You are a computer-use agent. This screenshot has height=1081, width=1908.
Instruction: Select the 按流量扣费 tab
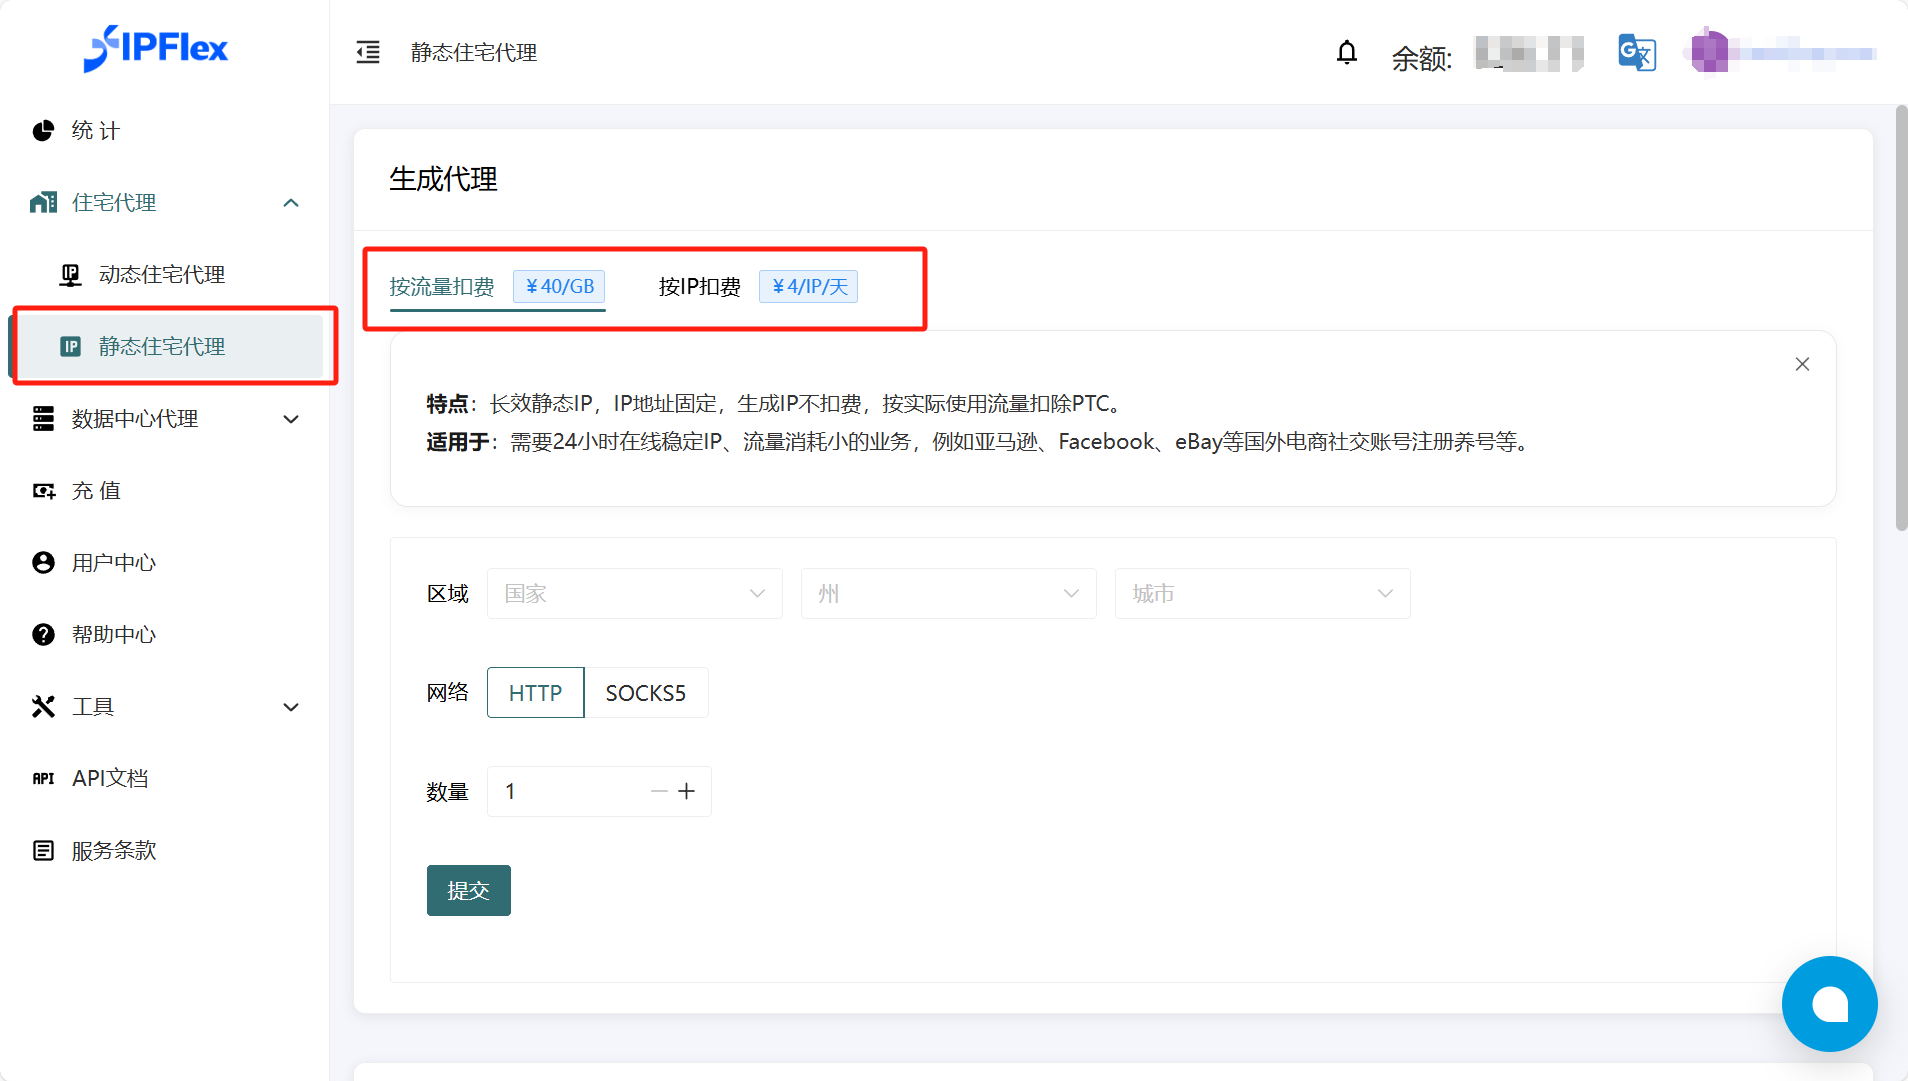(442, 287)
